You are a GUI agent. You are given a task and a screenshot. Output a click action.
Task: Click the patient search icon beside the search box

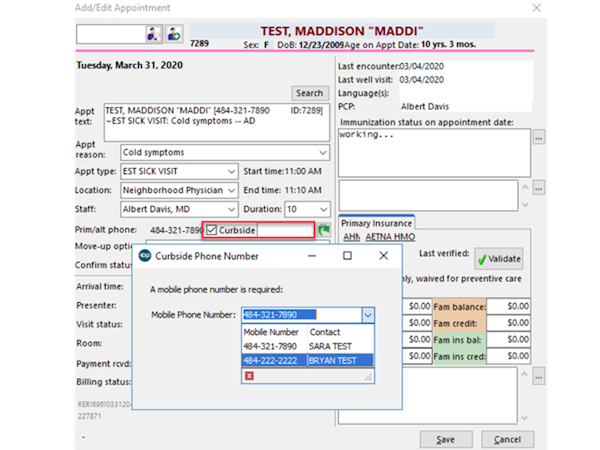154,34
